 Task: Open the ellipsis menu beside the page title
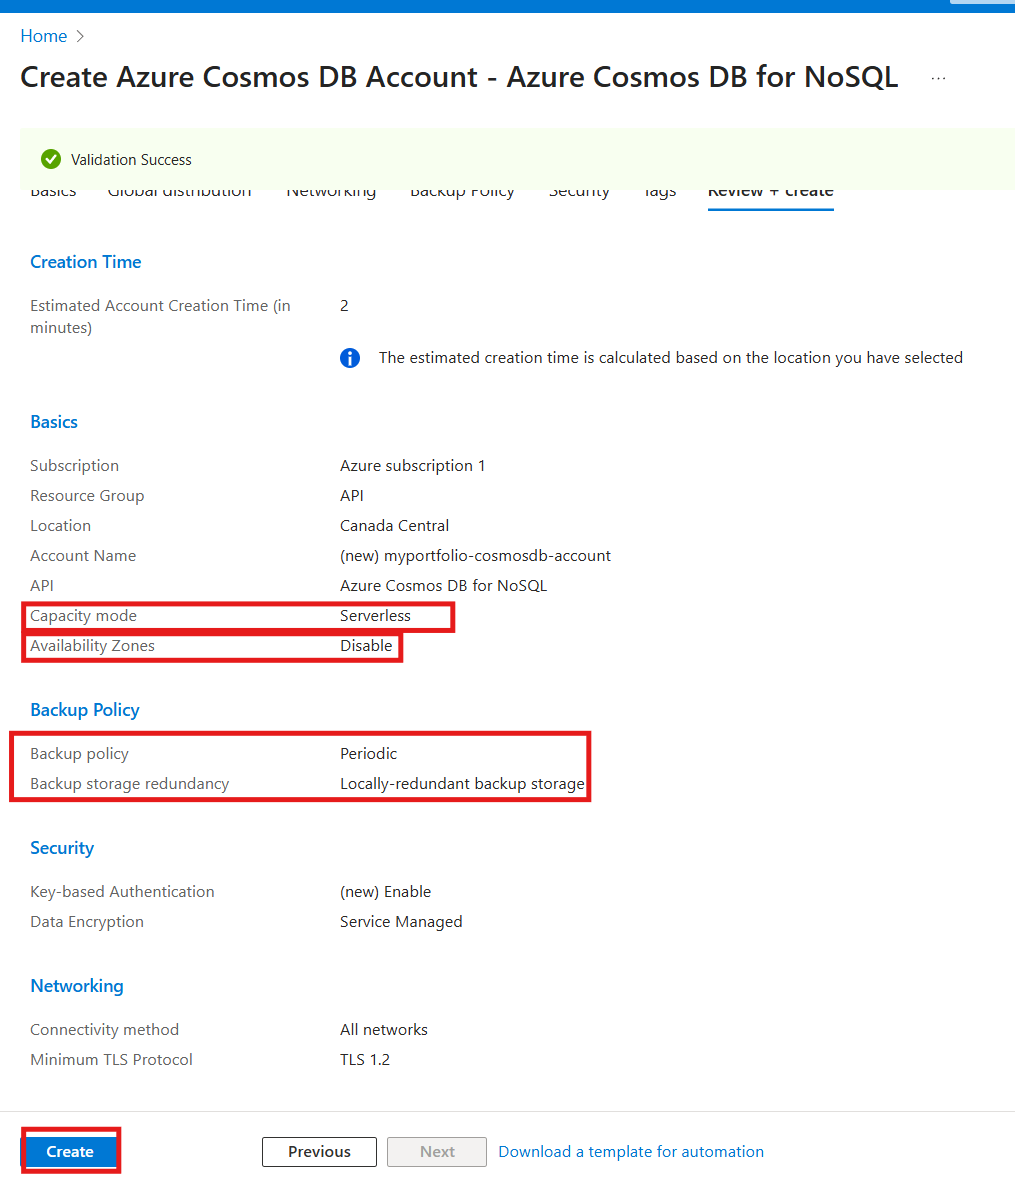tap(938, 77)
